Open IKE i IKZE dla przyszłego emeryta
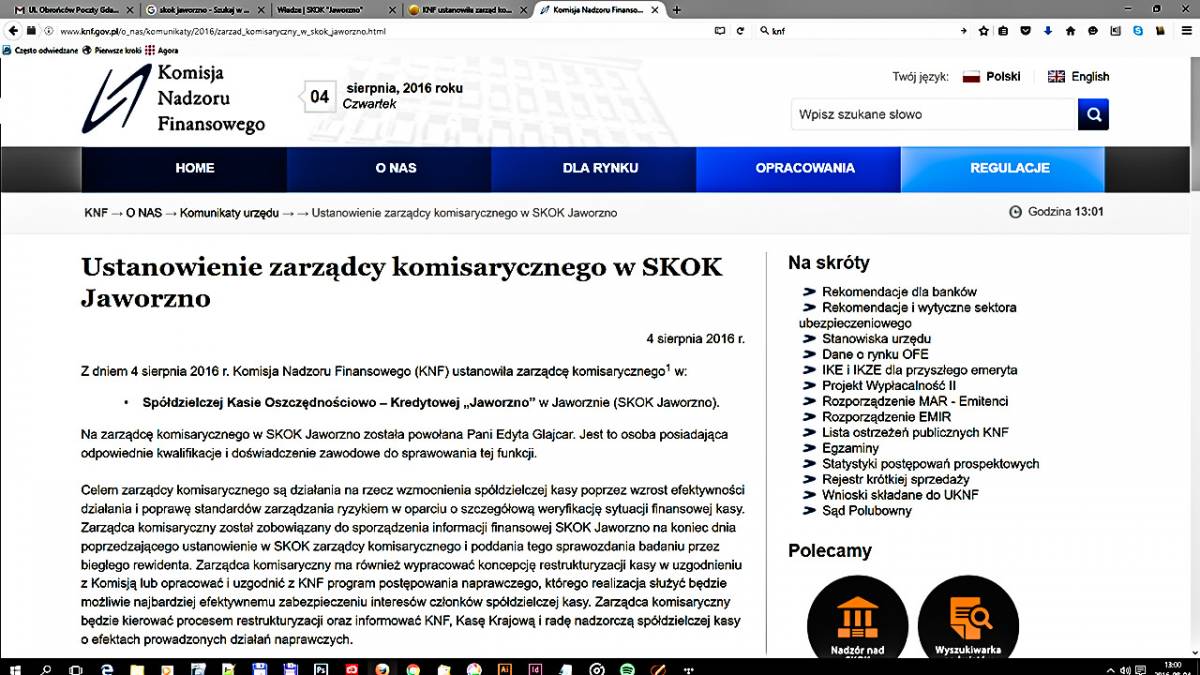 coord(919,370)
